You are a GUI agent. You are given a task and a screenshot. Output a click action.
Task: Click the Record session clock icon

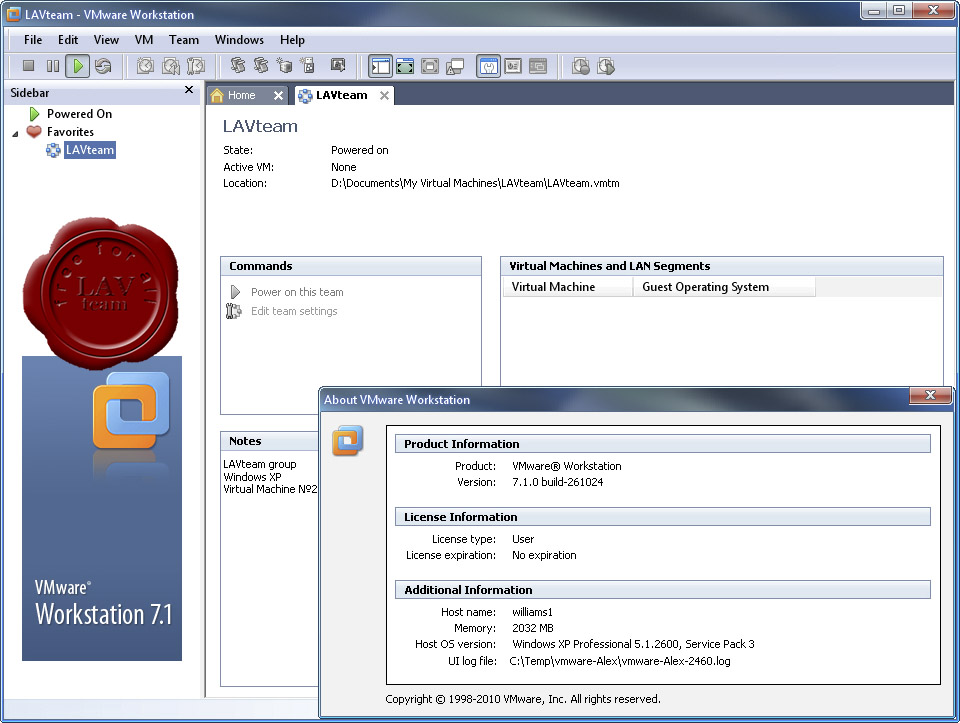point(580,66)
